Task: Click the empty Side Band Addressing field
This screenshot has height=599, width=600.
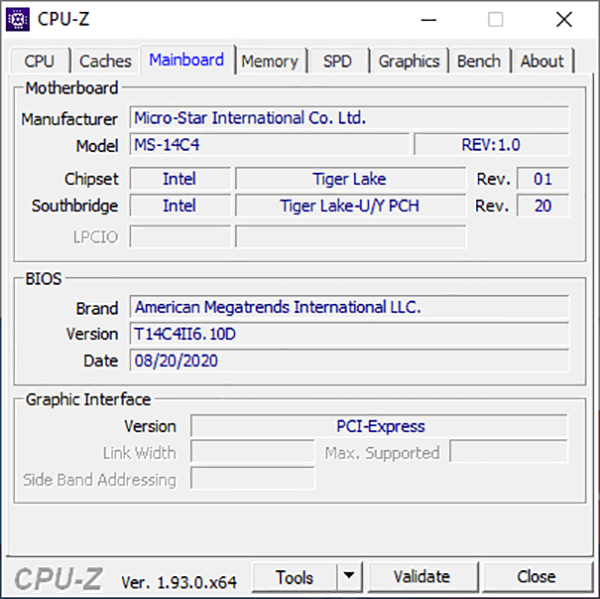Action: tap(252, 478)
